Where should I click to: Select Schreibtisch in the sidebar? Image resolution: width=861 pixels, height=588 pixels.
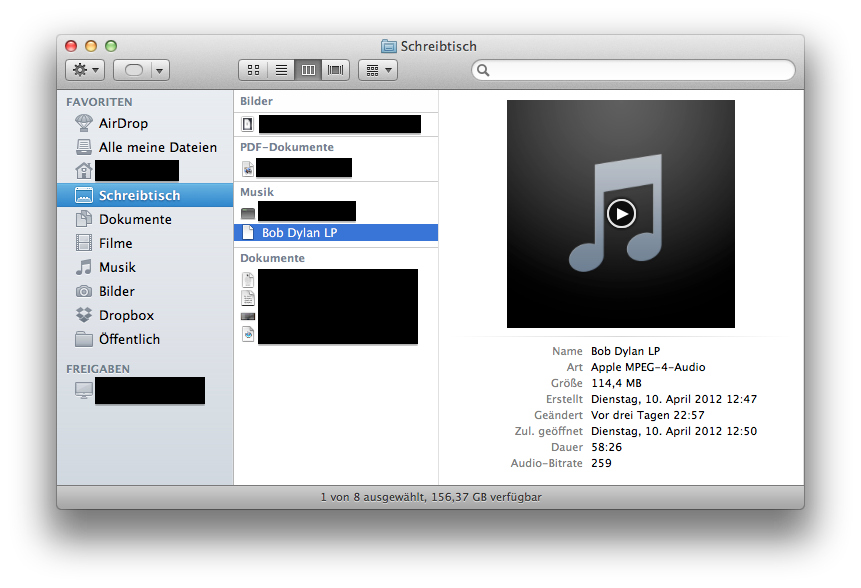(146, 195)
